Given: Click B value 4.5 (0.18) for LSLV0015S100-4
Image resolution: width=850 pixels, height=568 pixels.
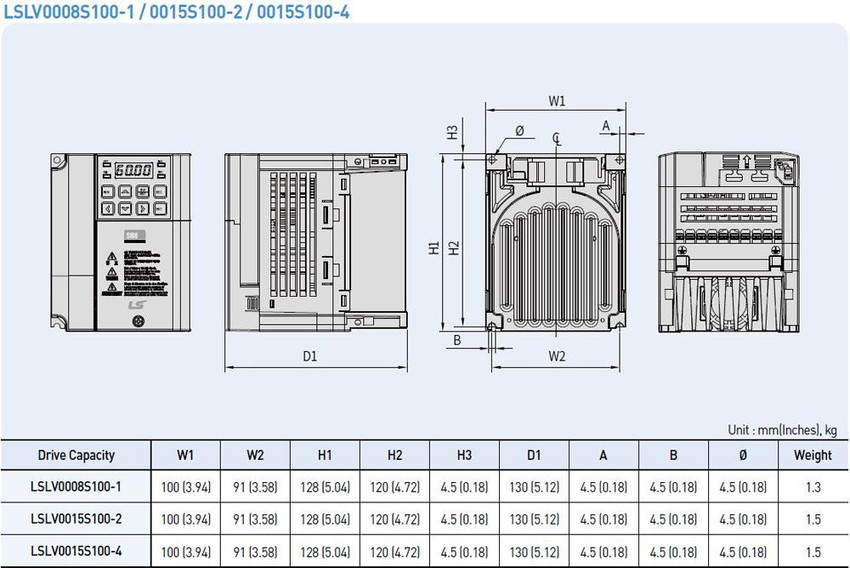Looking at the screenshot, I should pyautogui.click(x=673, y=552).
